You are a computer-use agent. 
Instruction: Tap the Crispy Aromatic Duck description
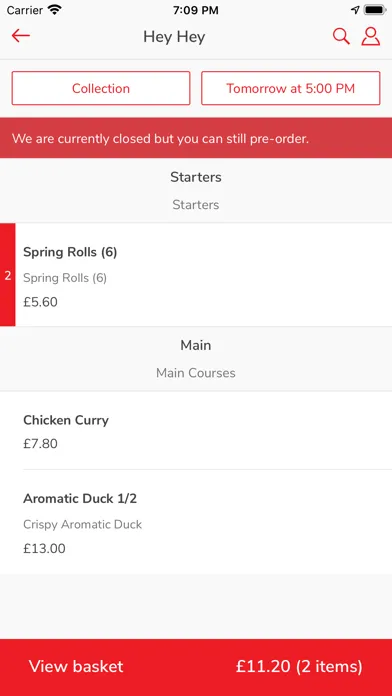click(x=83, y=524)
